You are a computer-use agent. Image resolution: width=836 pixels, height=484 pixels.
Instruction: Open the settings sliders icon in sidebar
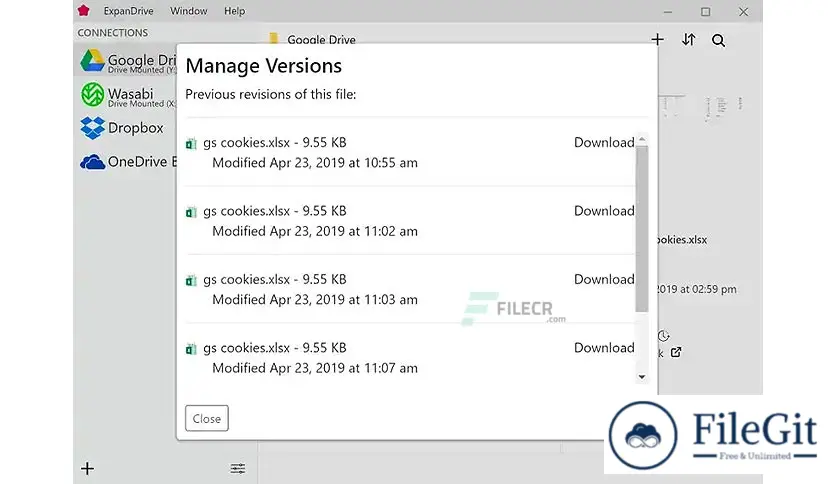coord(238,469)
